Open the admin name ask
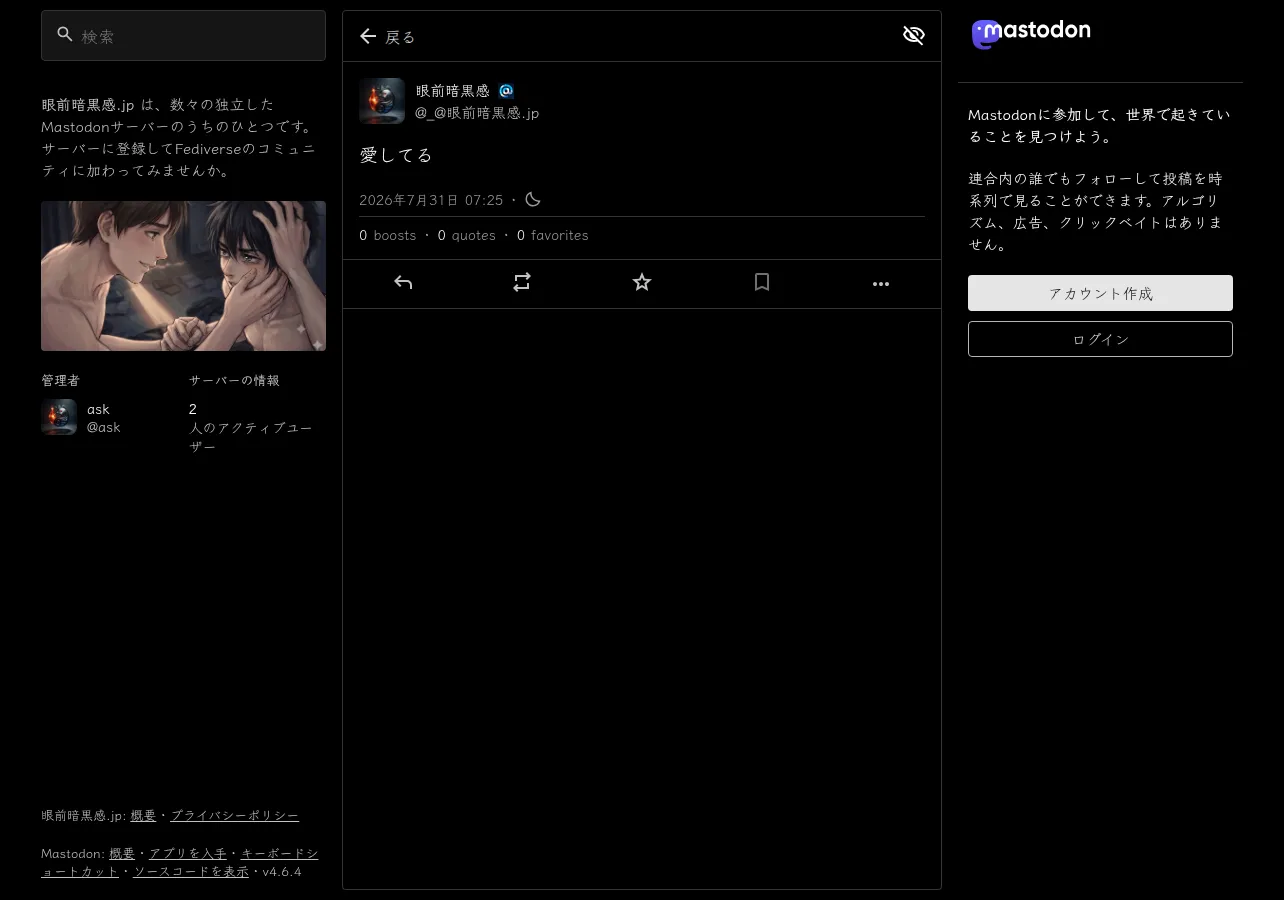The height and width of the screenshot is (900, 1284). pos(98,409)
